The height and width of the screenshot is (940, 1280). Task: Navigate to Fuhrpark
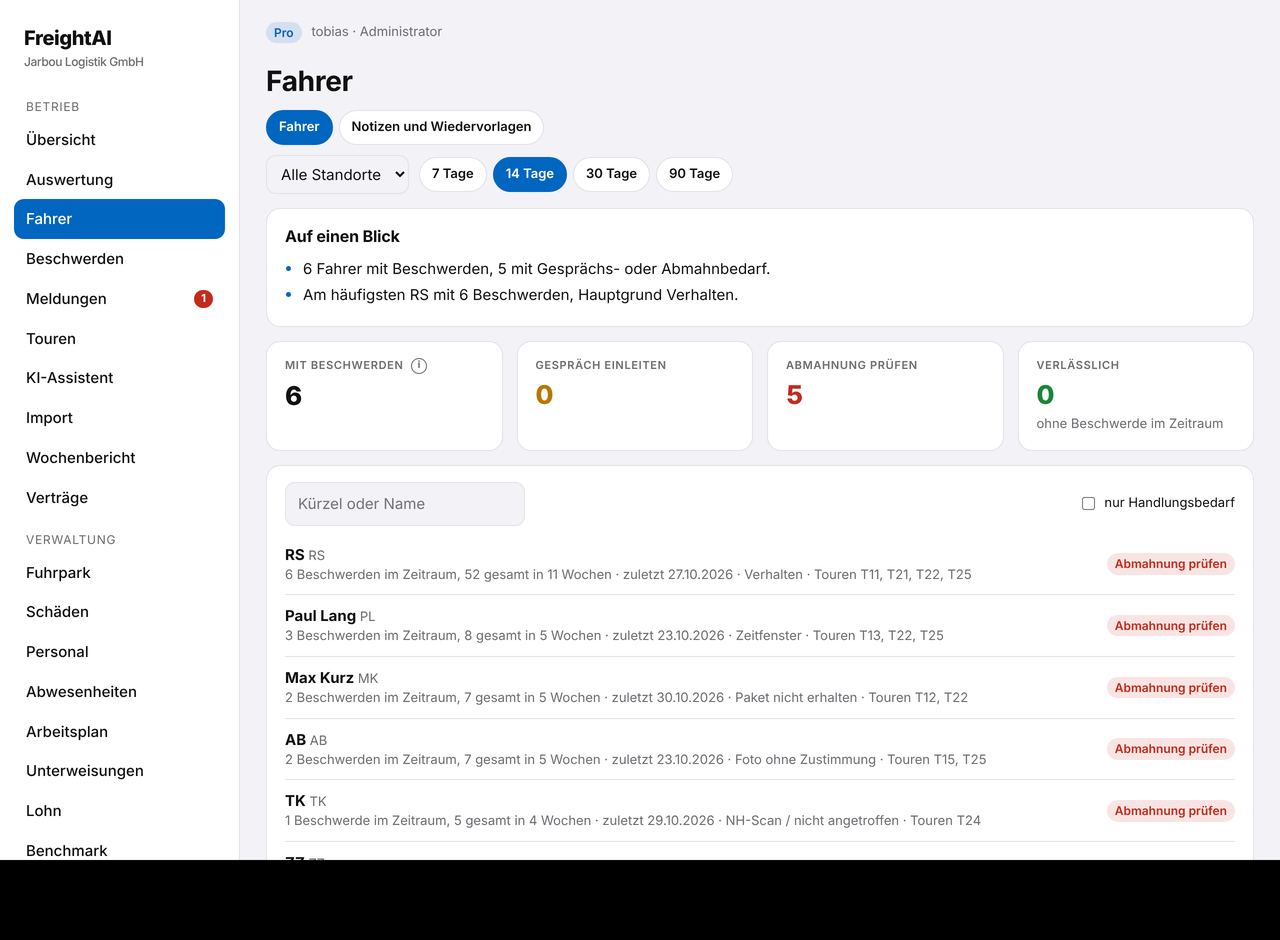click(x=119, y=573)
